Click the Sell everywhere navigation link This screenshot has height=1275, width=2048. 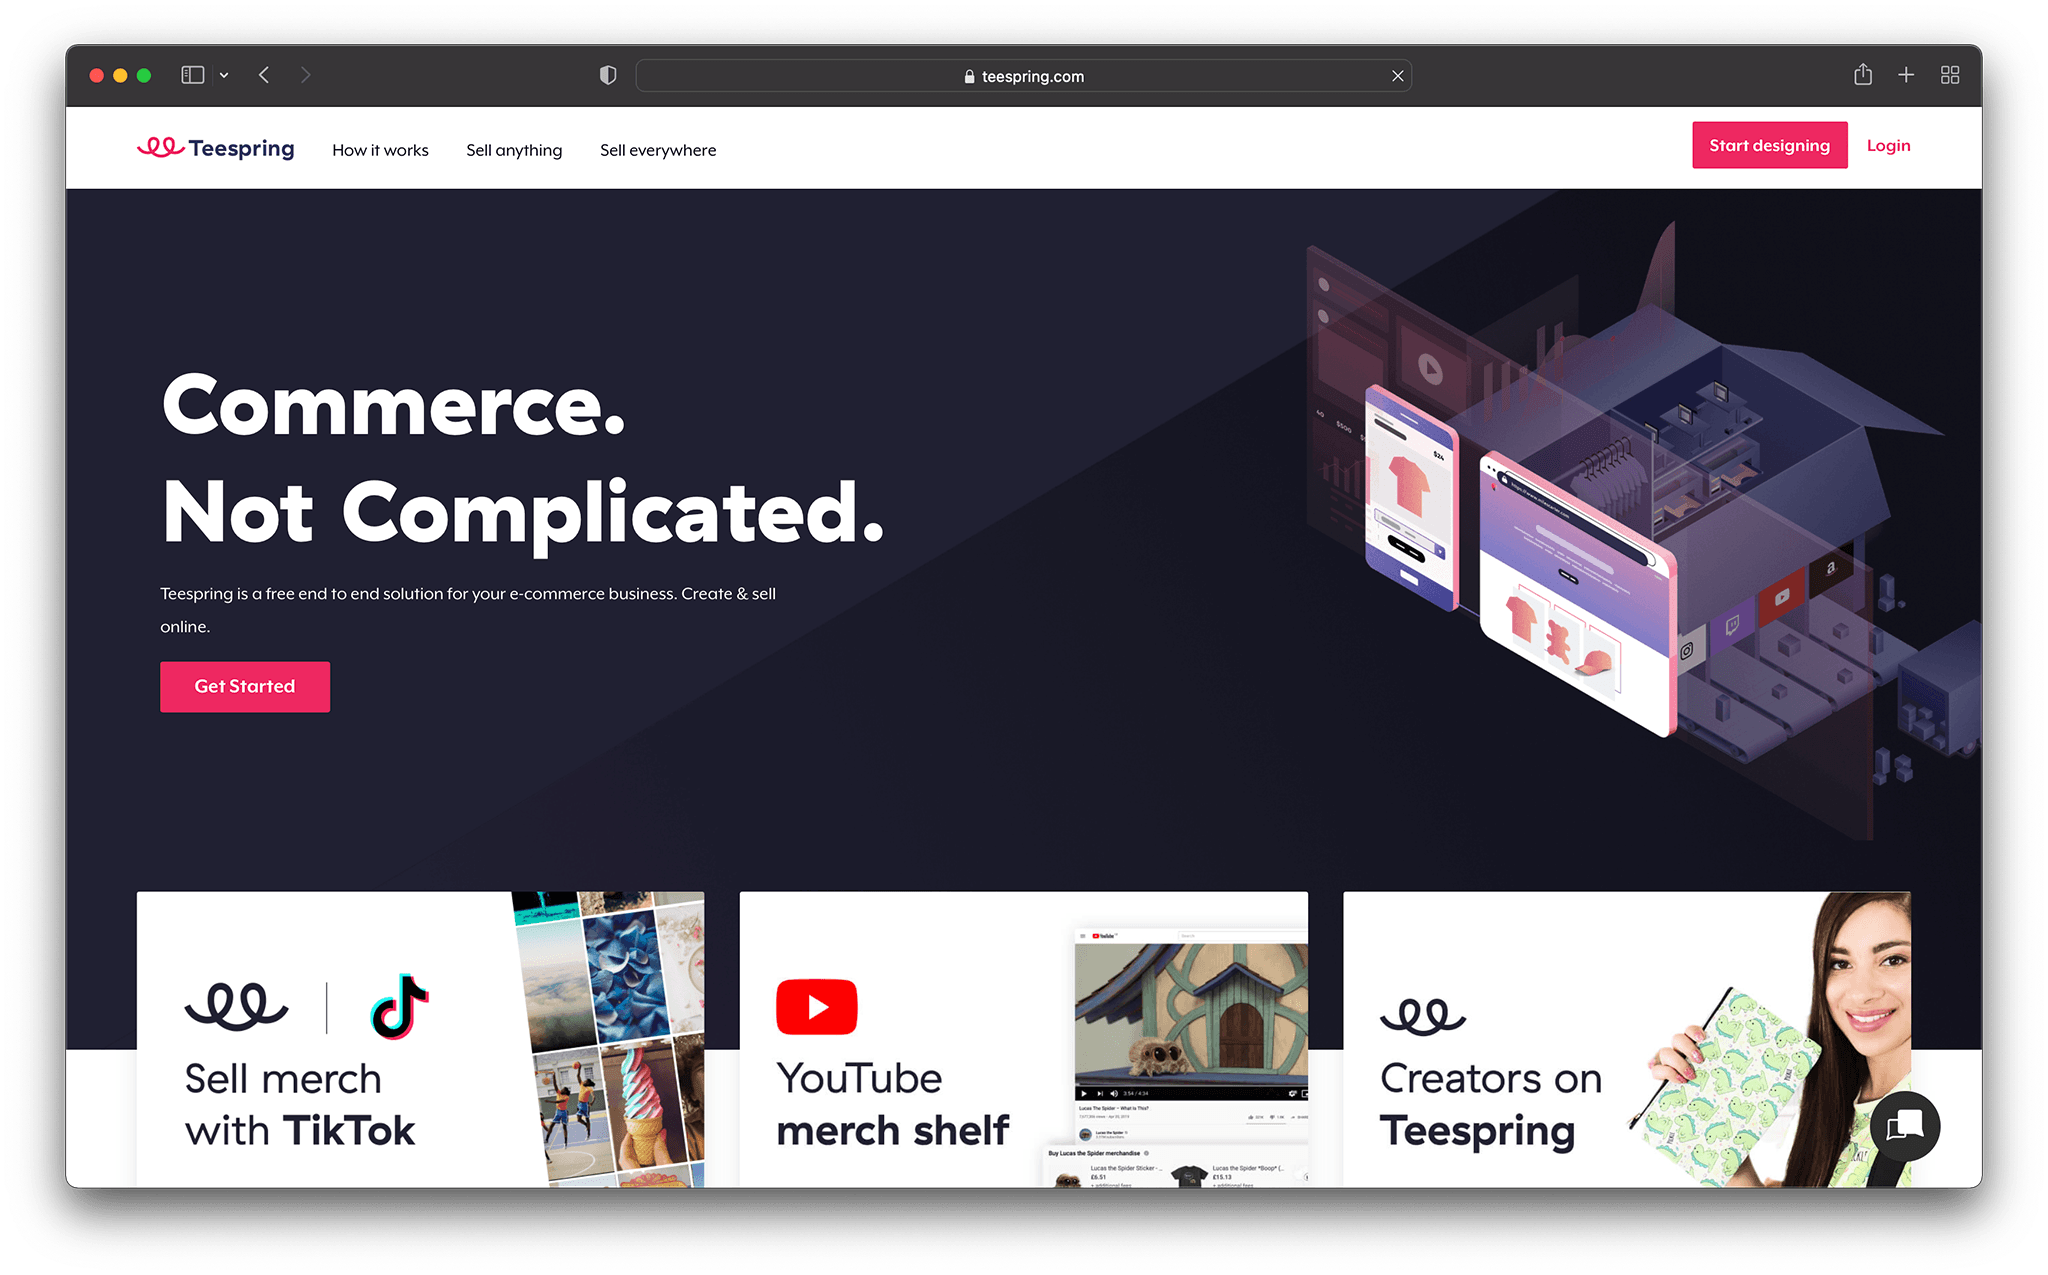[655, 148]
